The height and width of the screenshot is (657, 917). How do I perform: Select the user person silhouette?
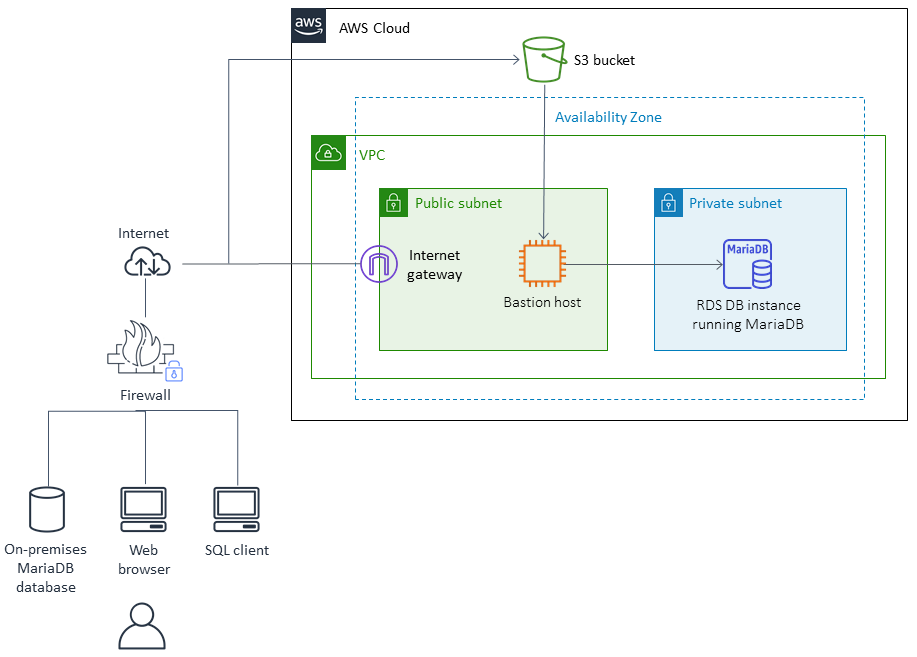(143, 627)
